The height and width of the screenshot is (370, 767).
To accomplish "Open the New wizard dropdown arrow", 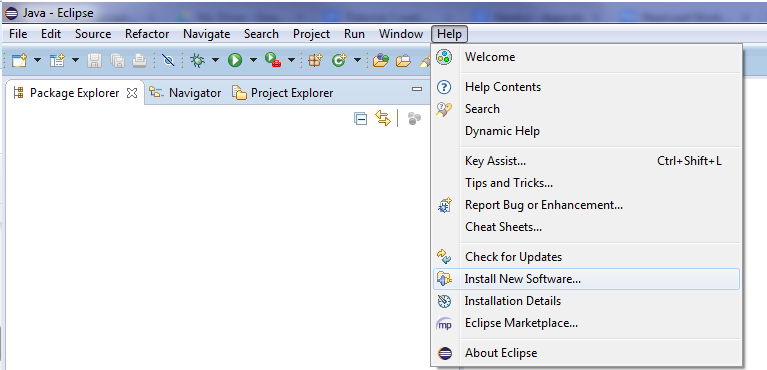I will coord(37,60).
